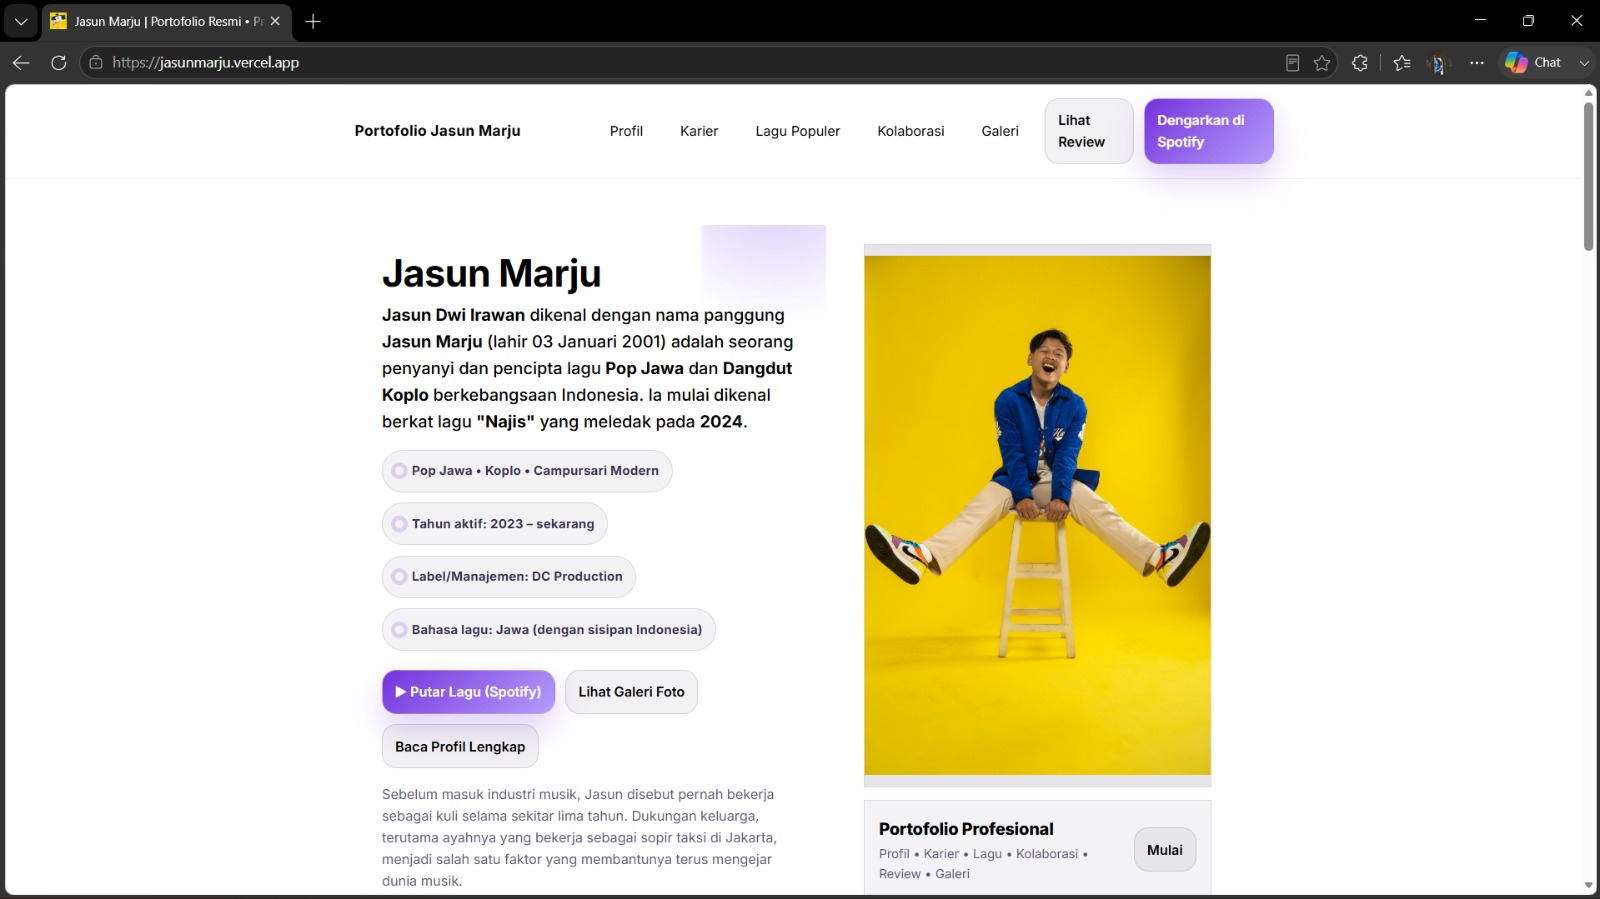
Task: Click the address bar URL
Action: (206, 62)
